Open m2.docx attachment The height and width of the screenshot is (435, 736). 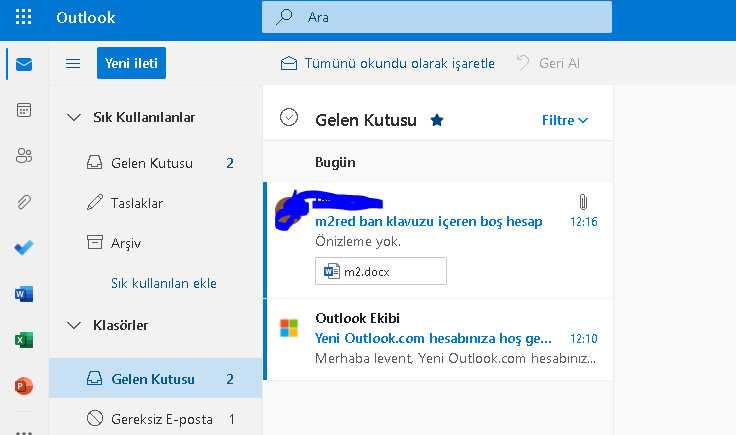(x=381, y=271)
